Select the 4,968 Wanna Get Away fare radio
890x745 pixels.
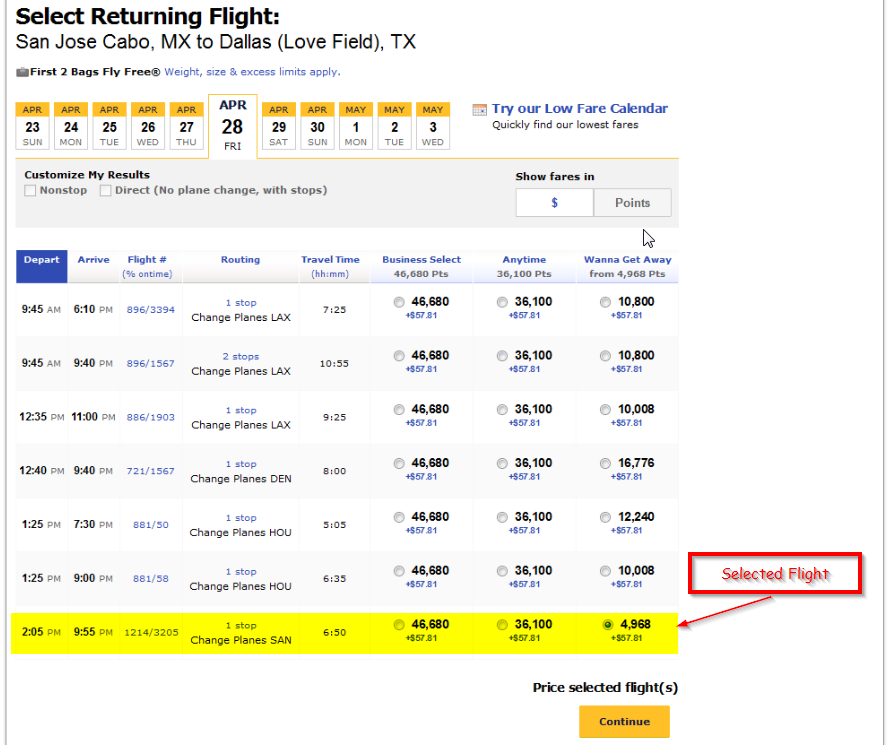pos(608,625)
